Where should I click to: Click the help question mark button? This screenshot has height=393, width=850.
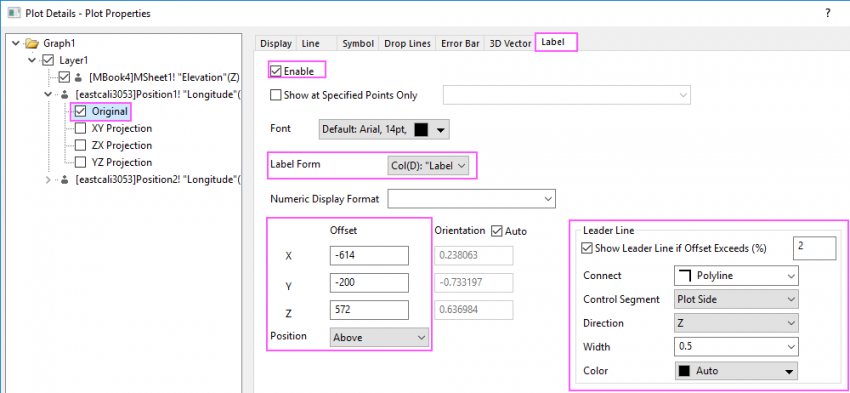pos(828,14)
